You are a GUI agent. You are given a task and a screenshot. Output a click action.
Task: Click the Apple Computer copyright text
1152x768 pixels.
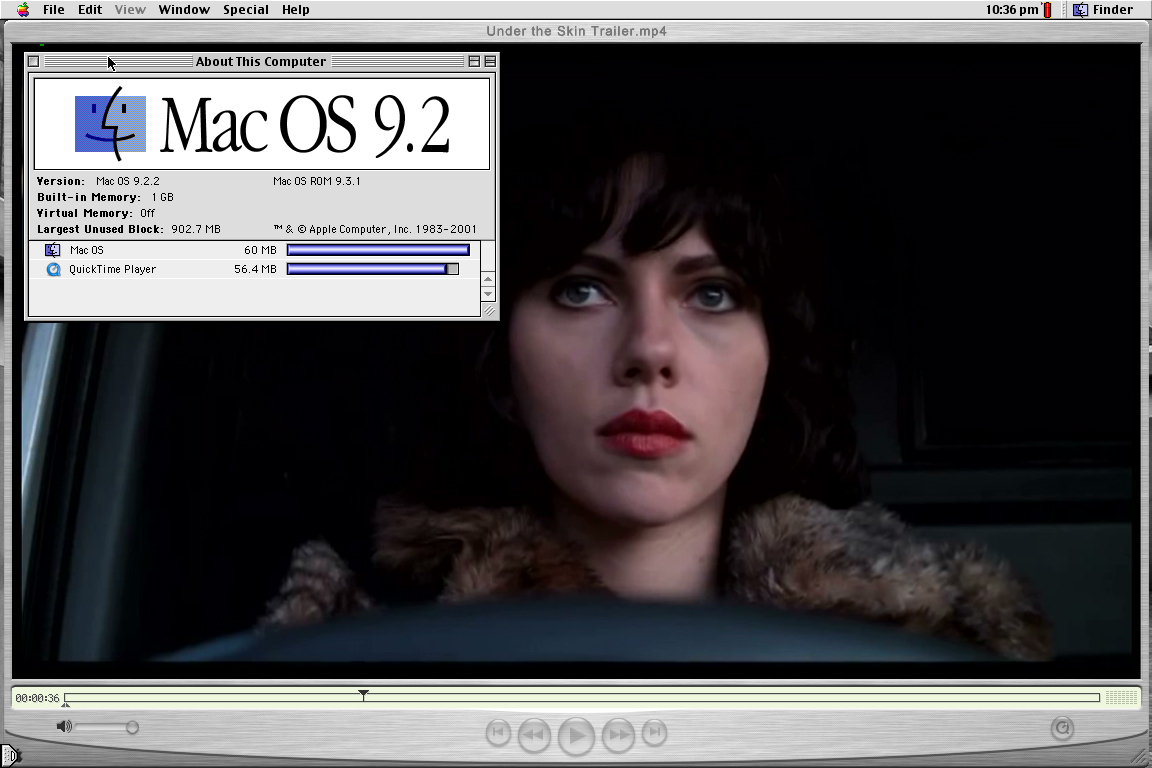pyautogui.click(x=375, y=229)
